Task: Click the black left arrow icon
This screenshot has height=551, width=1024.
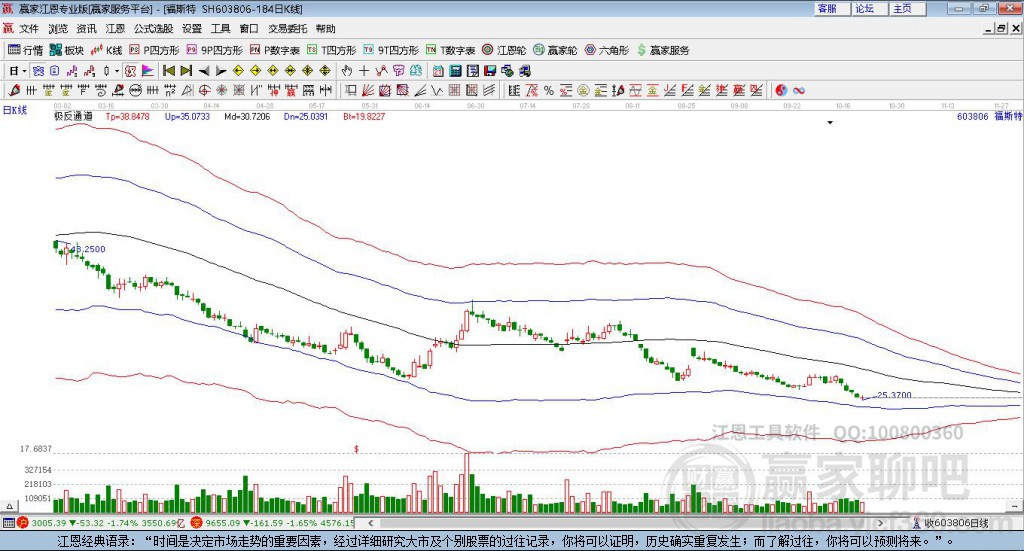Action: [x=204, y=71]
